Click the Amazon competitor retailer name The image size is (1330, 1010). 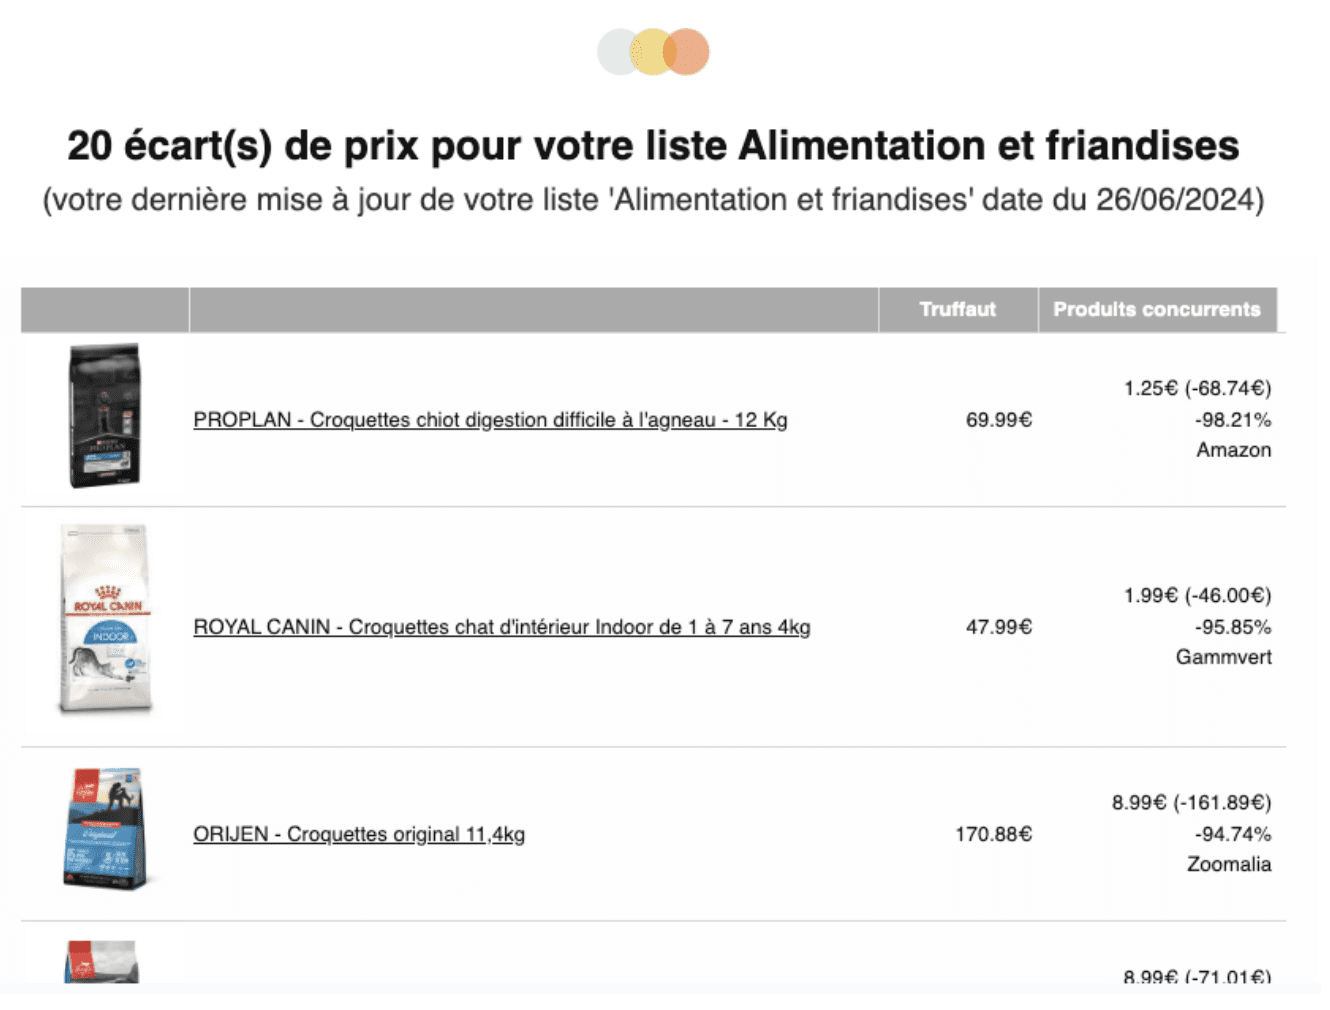click(1234, 450)
